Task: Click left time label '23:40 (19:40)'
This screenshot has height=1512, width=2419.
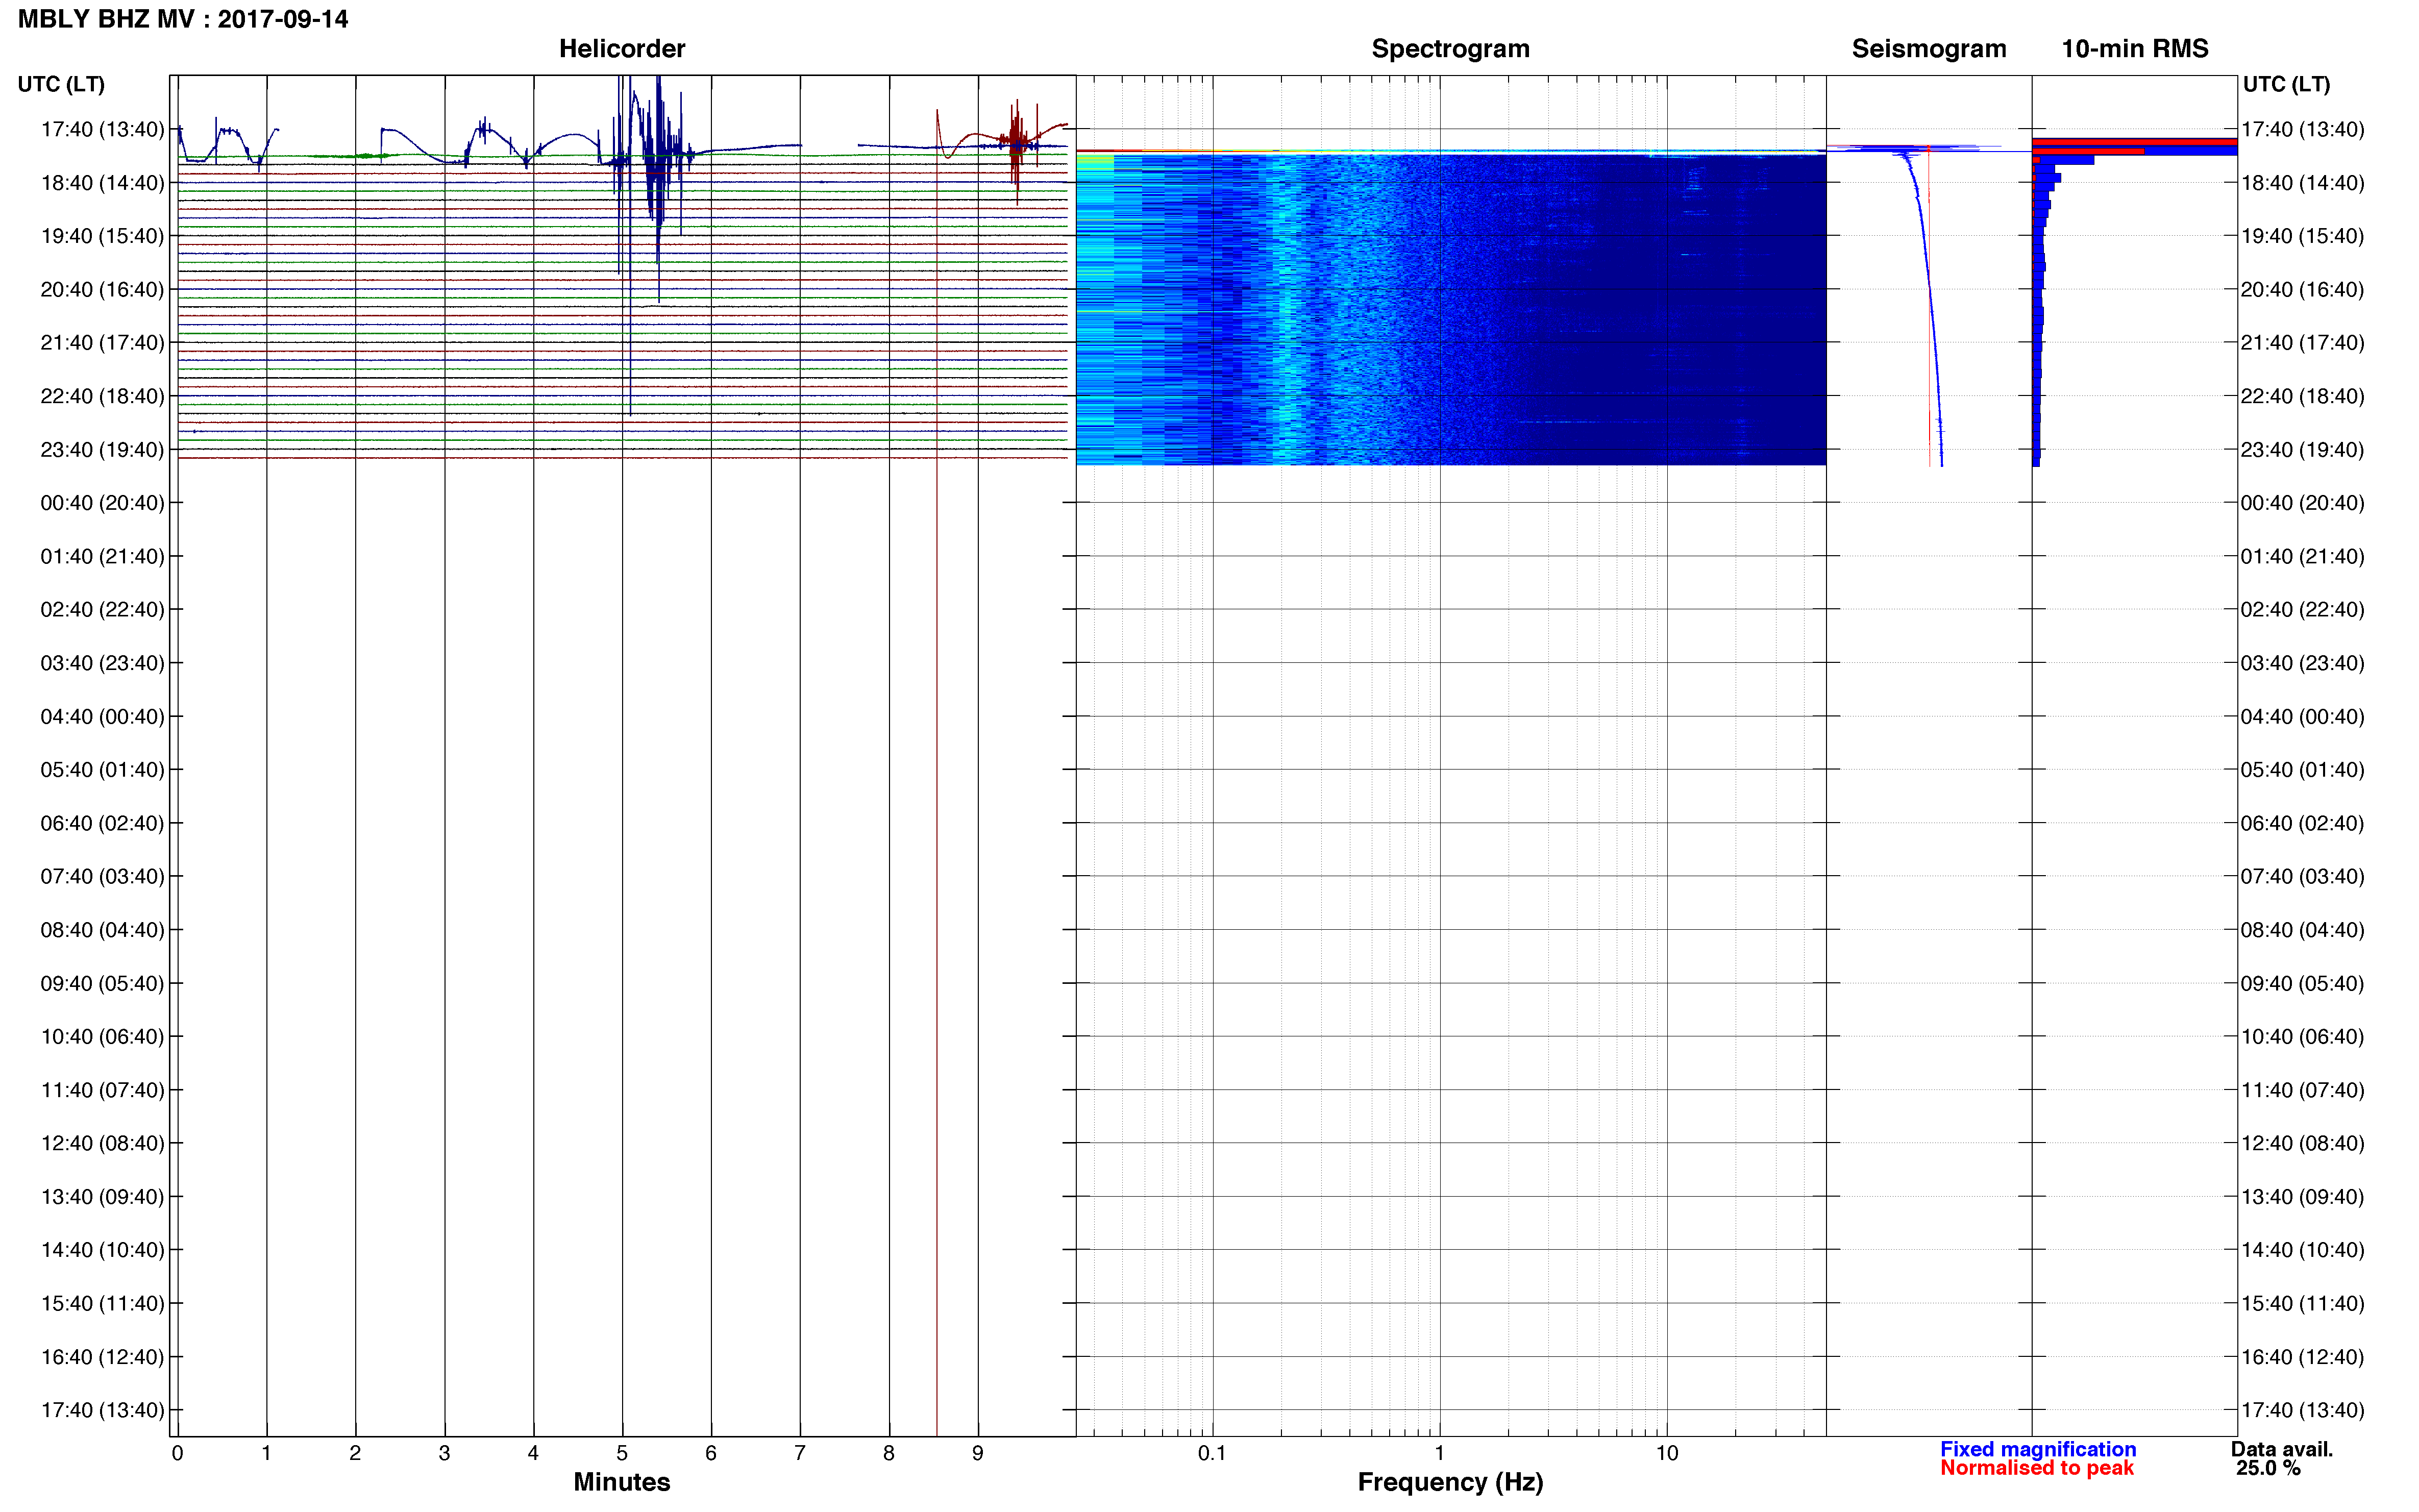Action: point(102,450)
